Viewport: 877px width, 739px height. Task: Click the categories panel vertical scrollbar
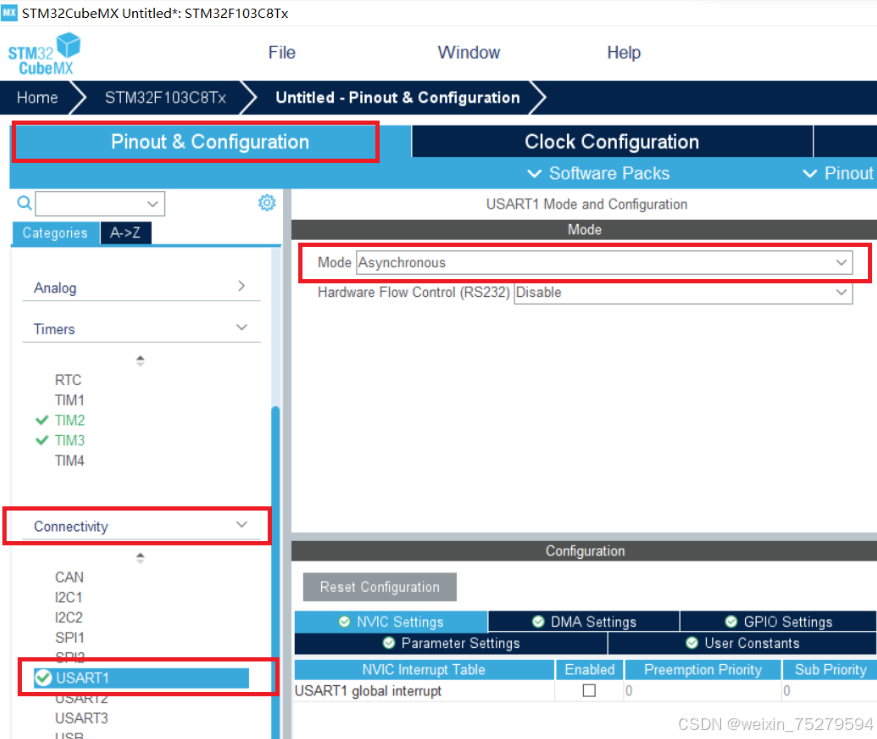tap(275, 571)
